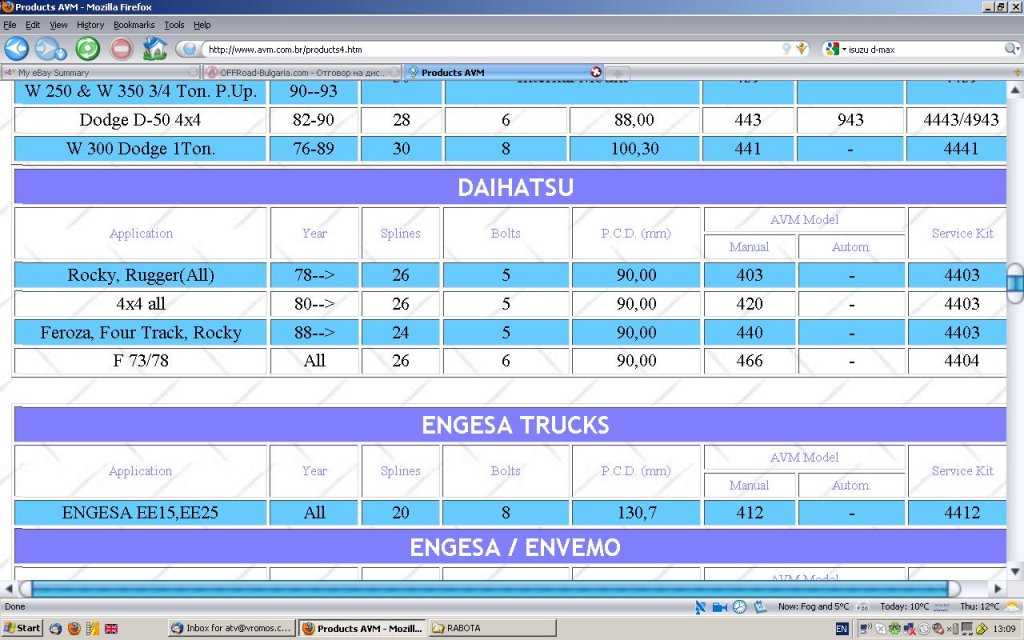Click the vertical scrollbar down arrow
This screenshot has width=1024, height=640.
pos(1014,571)
